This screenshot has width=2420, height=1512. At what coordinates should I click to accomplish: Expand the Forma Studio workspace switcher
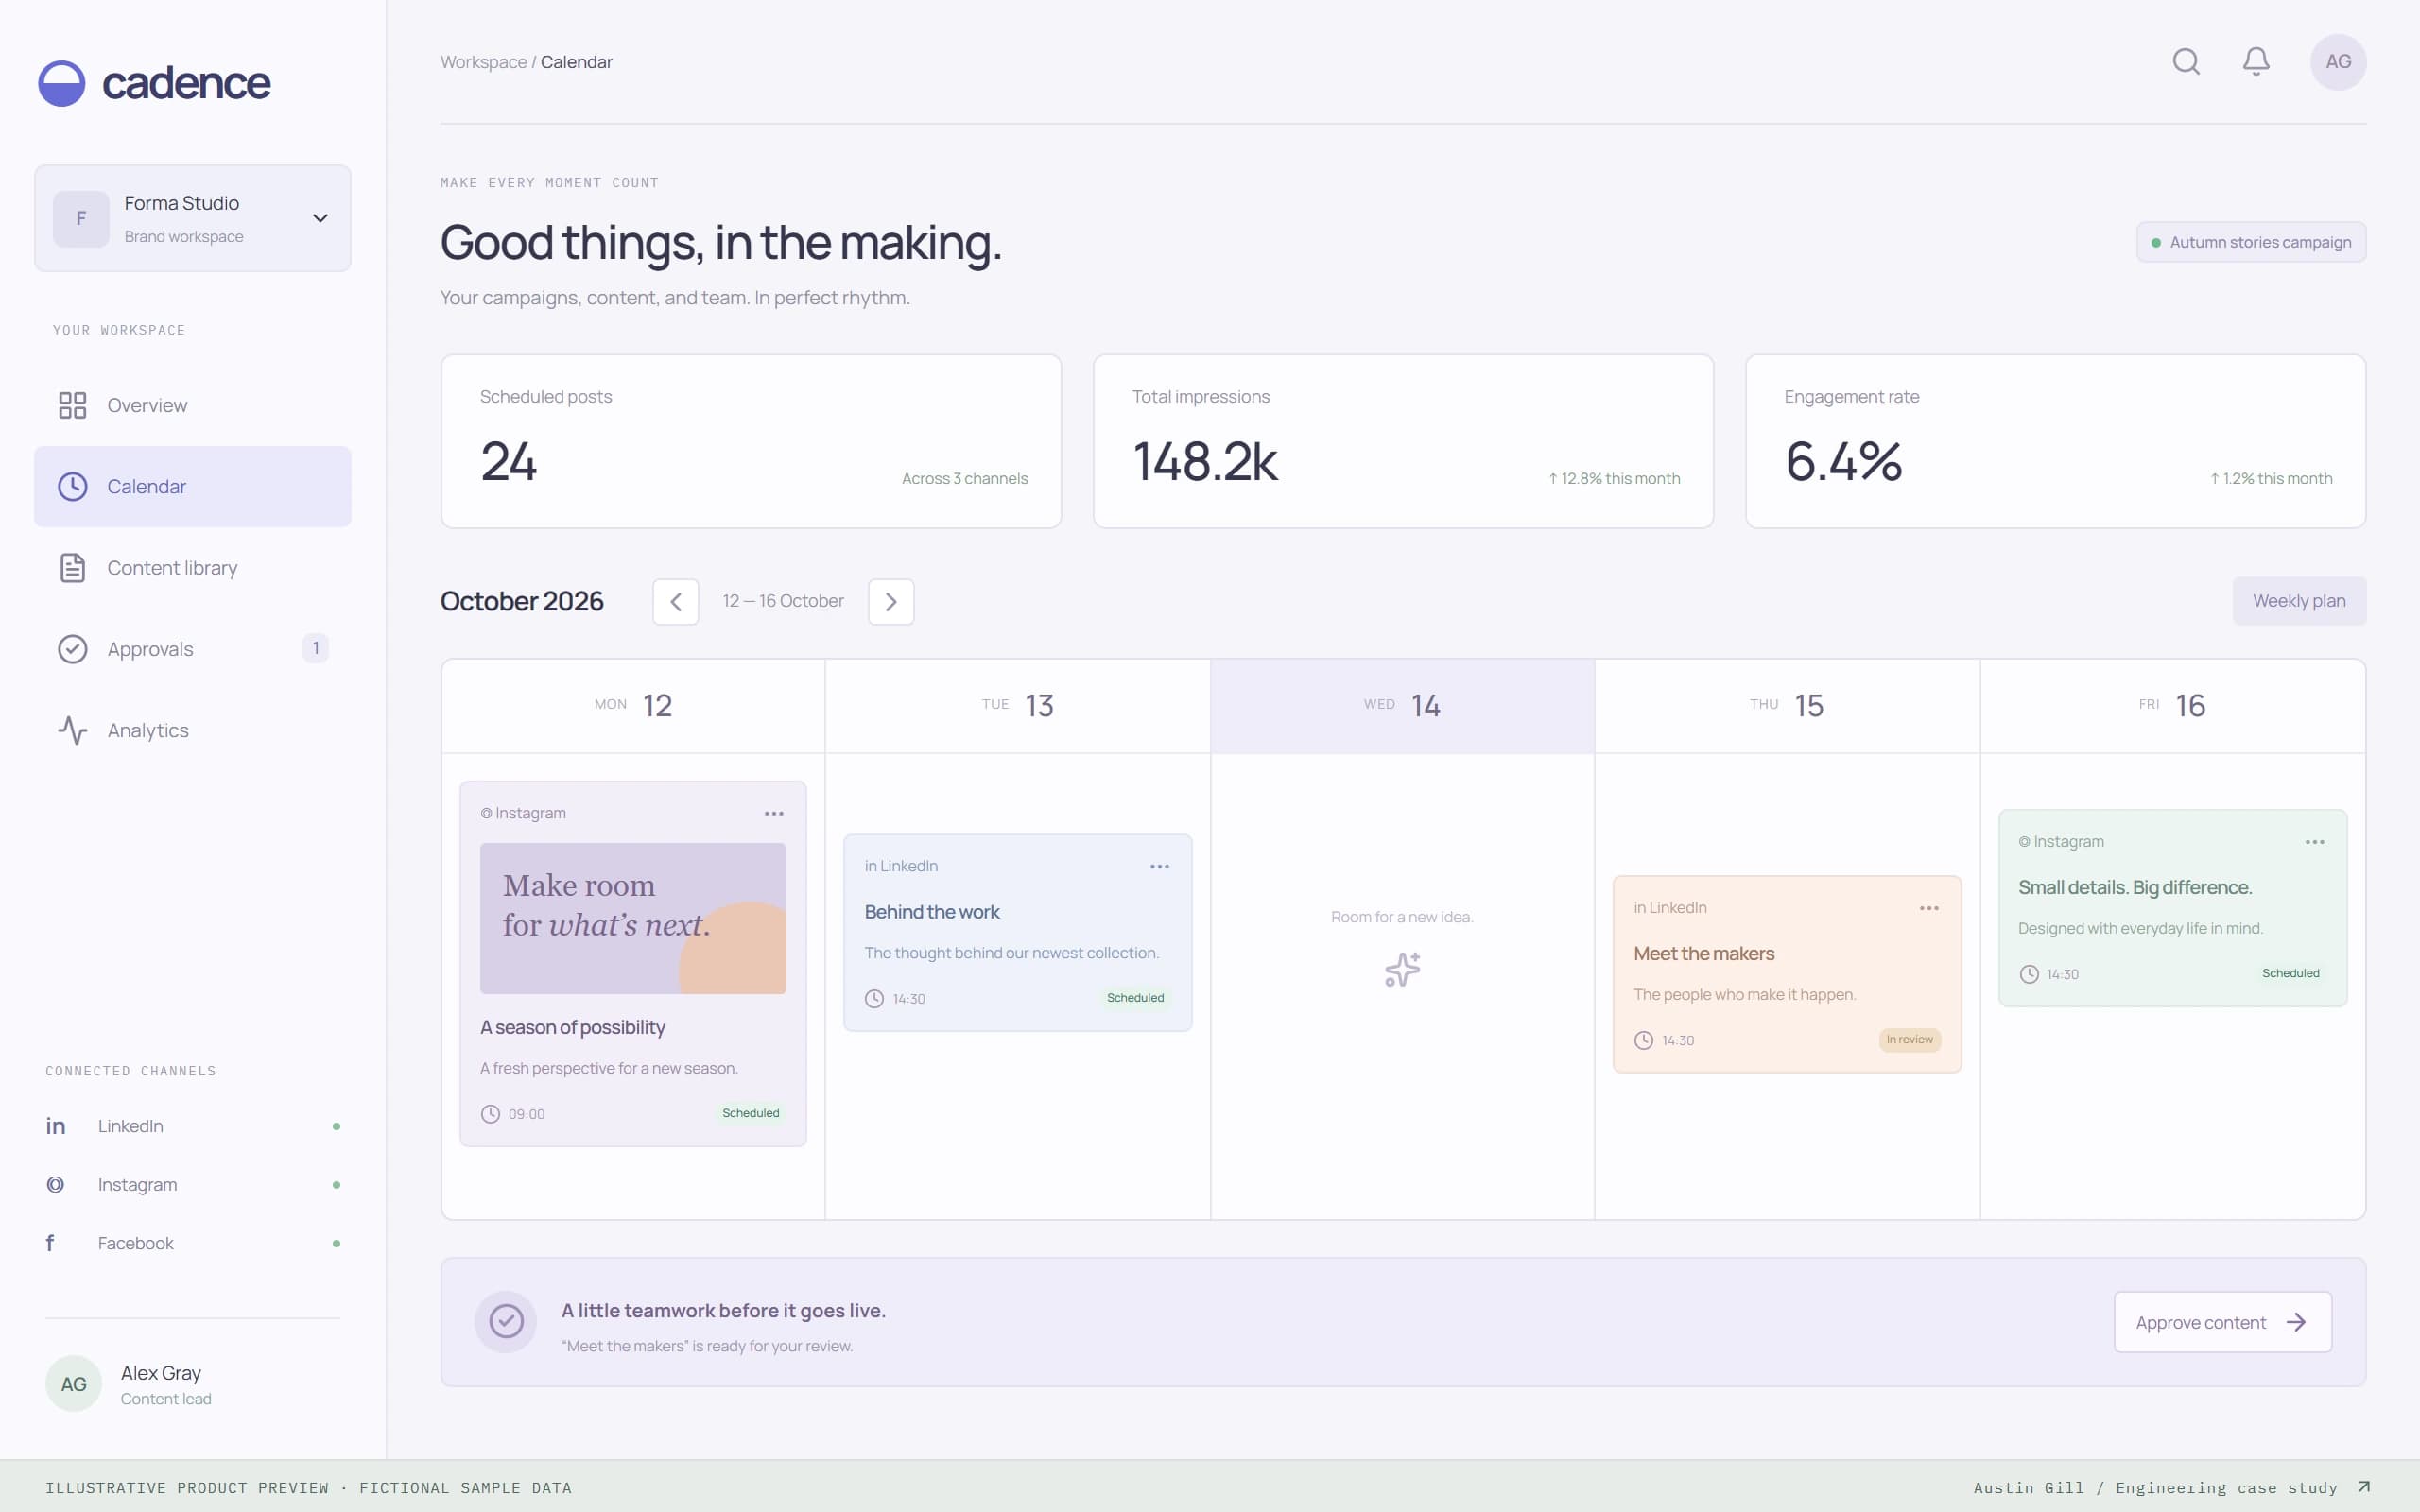[193, 218]
